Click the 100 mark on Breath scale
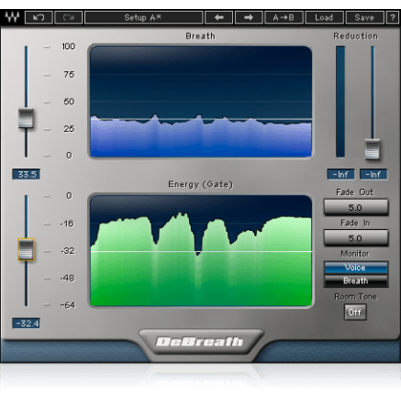Viewport: 401px width, 402px height. point(68,46)
